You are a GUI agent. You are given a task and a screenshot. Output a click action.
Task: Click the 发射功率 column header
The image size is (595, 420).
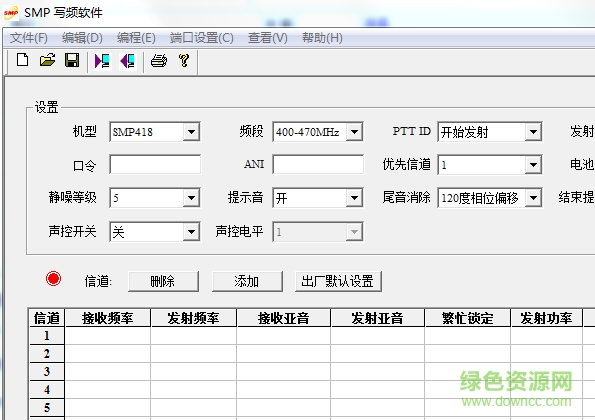[546, 318]
